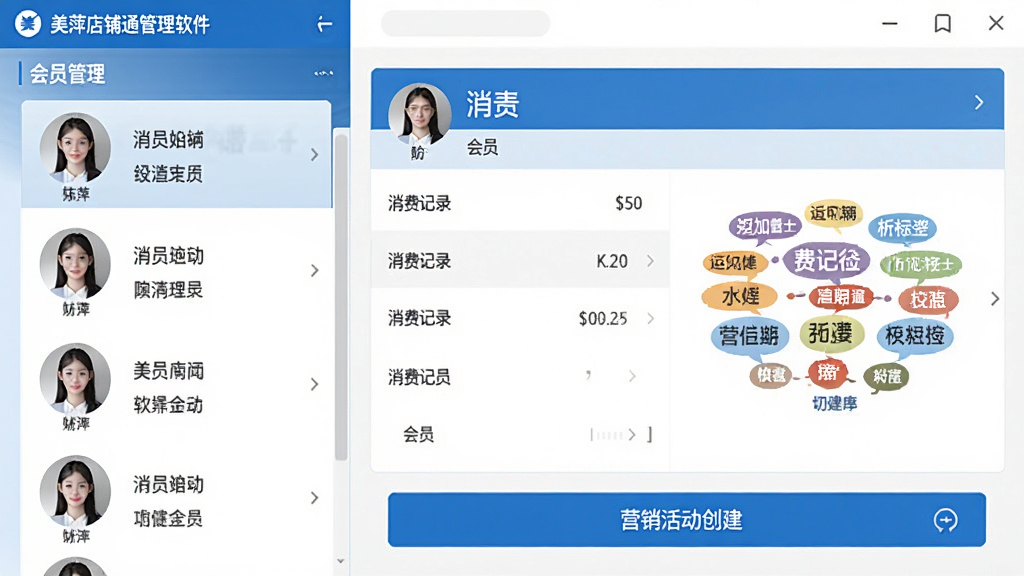Click the 梗桓控 blue tag bubble
Viewport: 1024px width, 576px height.
coord(914,336)
